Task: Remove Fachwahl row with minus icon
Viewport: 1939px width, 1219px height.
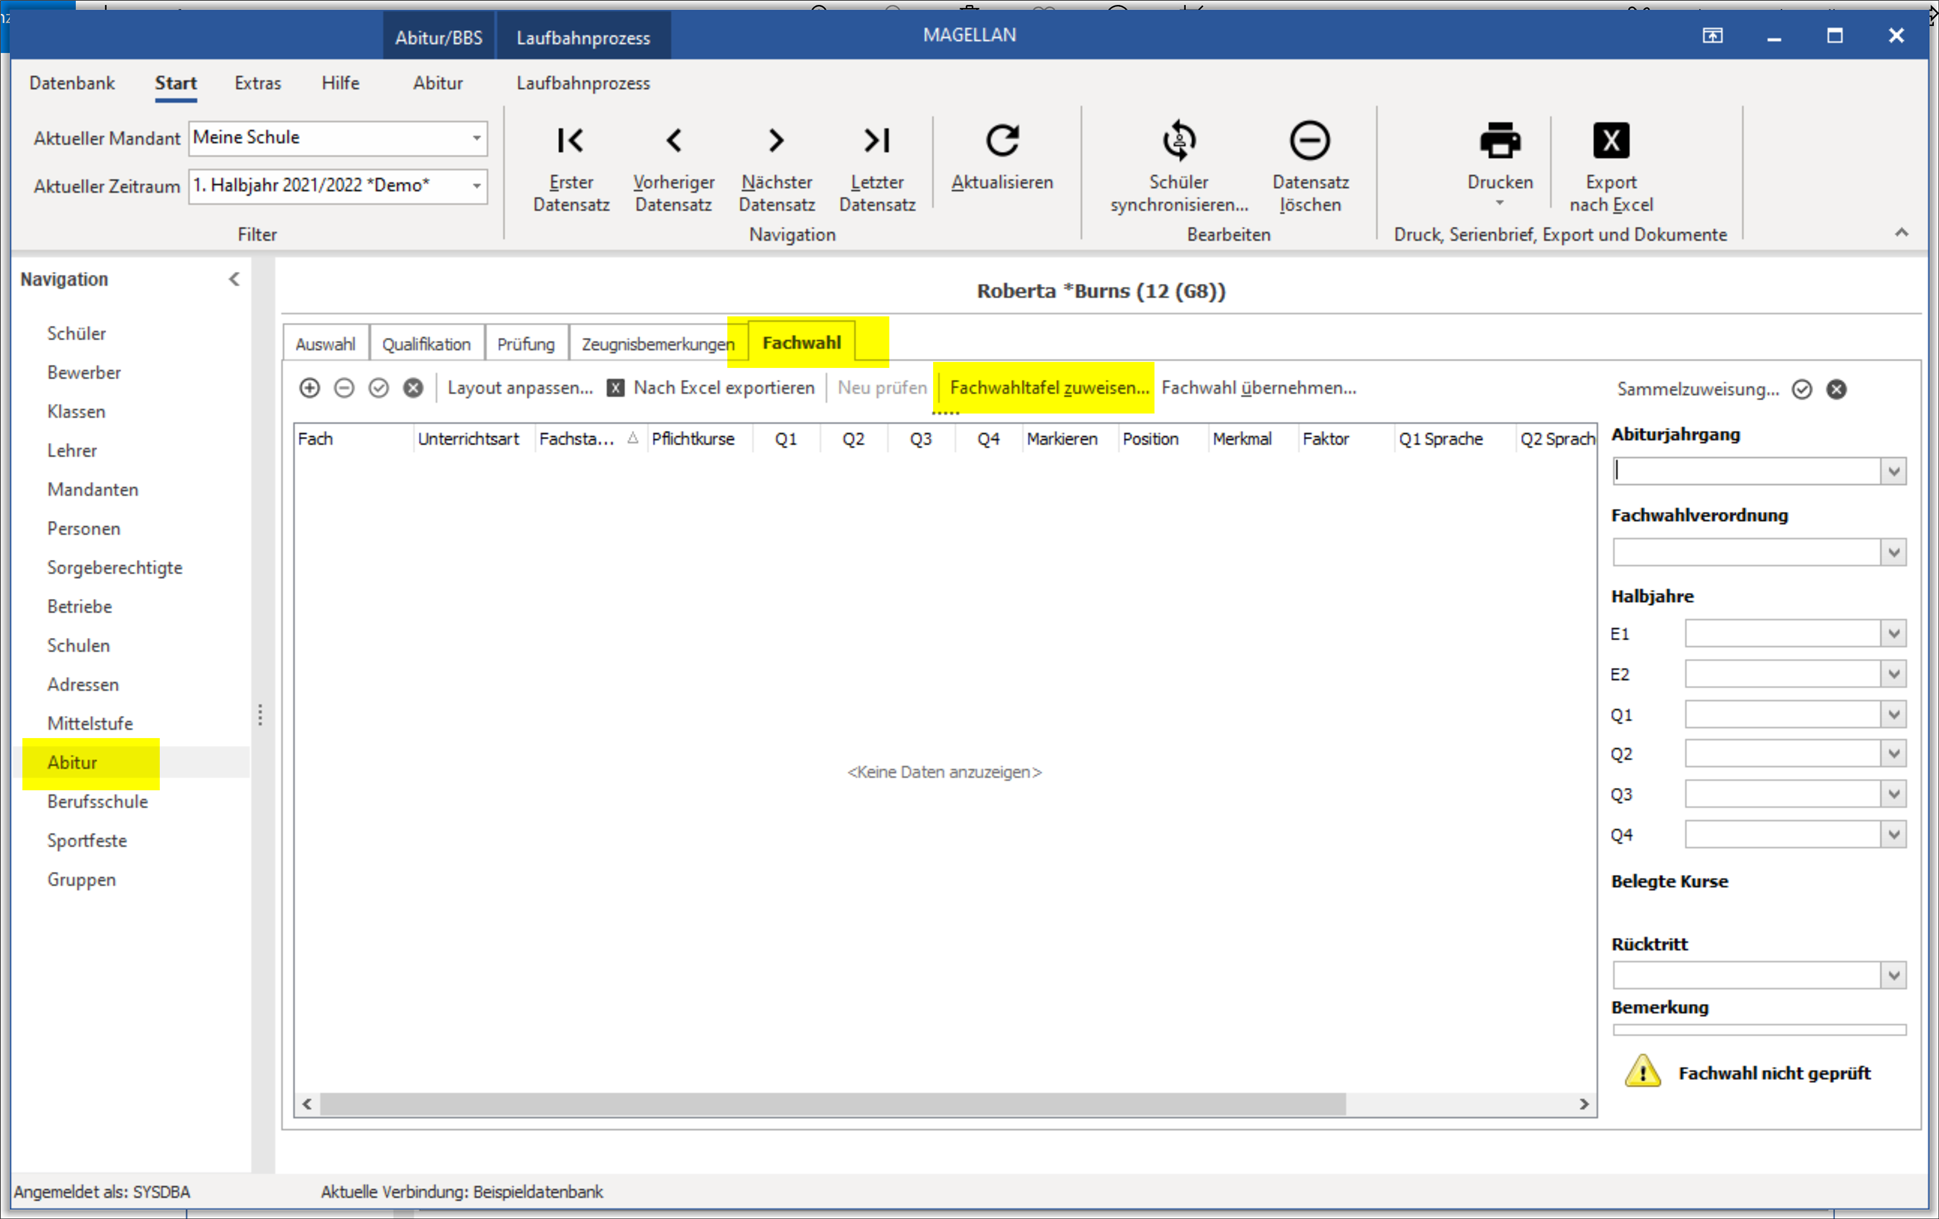Action: click(344, 388)
